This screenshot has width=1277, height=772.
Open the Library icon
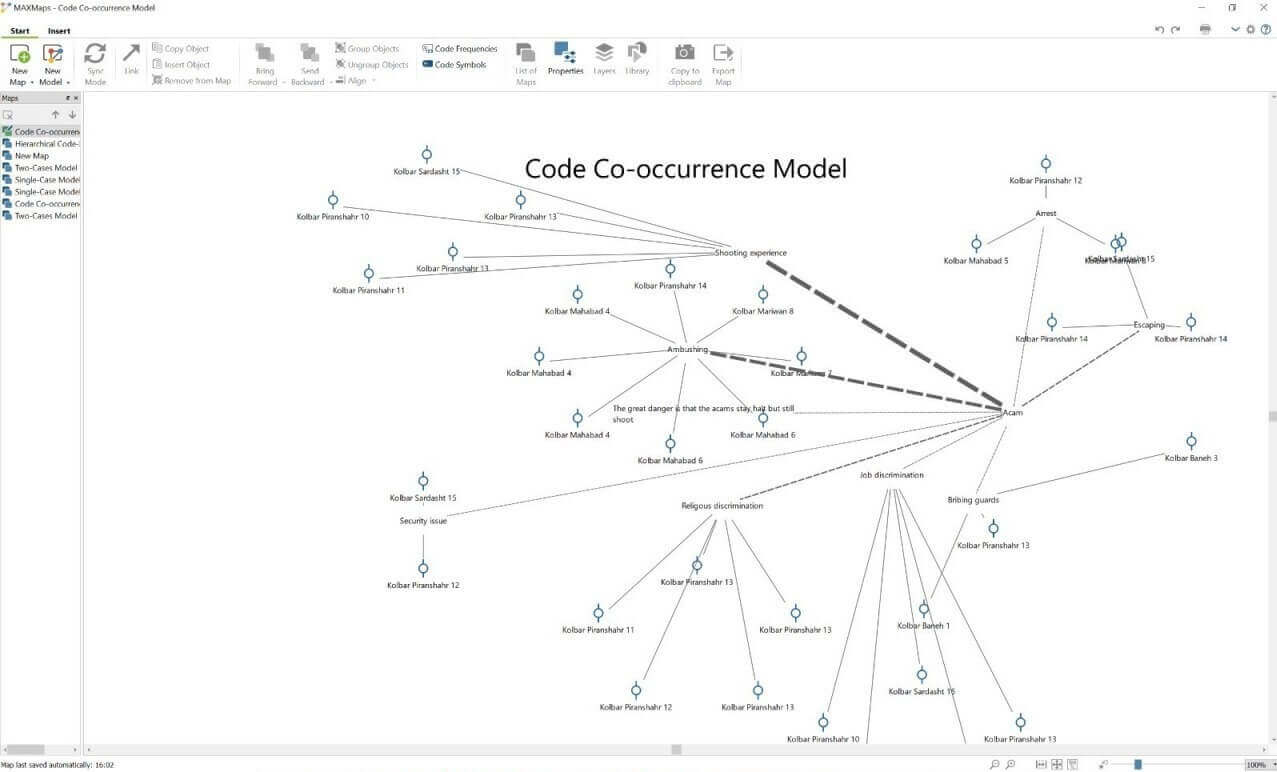(637, 54)
